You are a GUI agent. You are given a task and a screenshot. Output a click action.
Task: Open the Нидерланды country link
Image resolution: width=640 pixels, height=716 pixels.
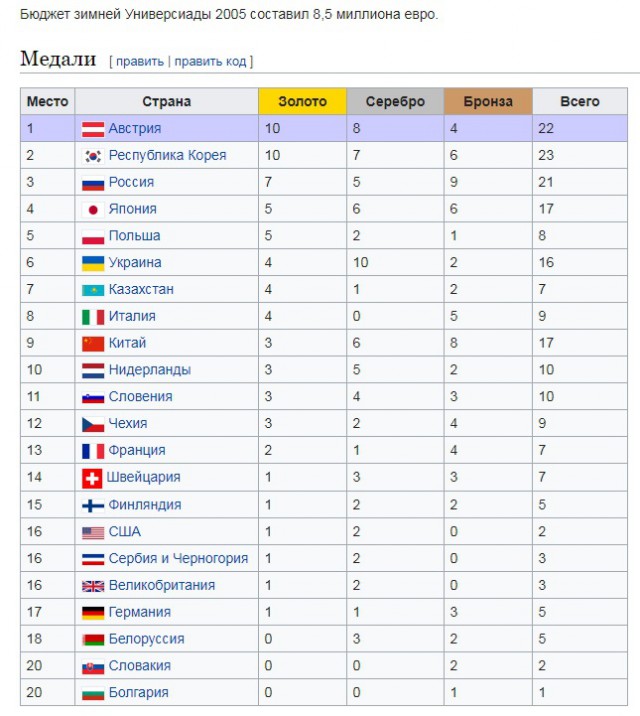click(x=149, y=370)
